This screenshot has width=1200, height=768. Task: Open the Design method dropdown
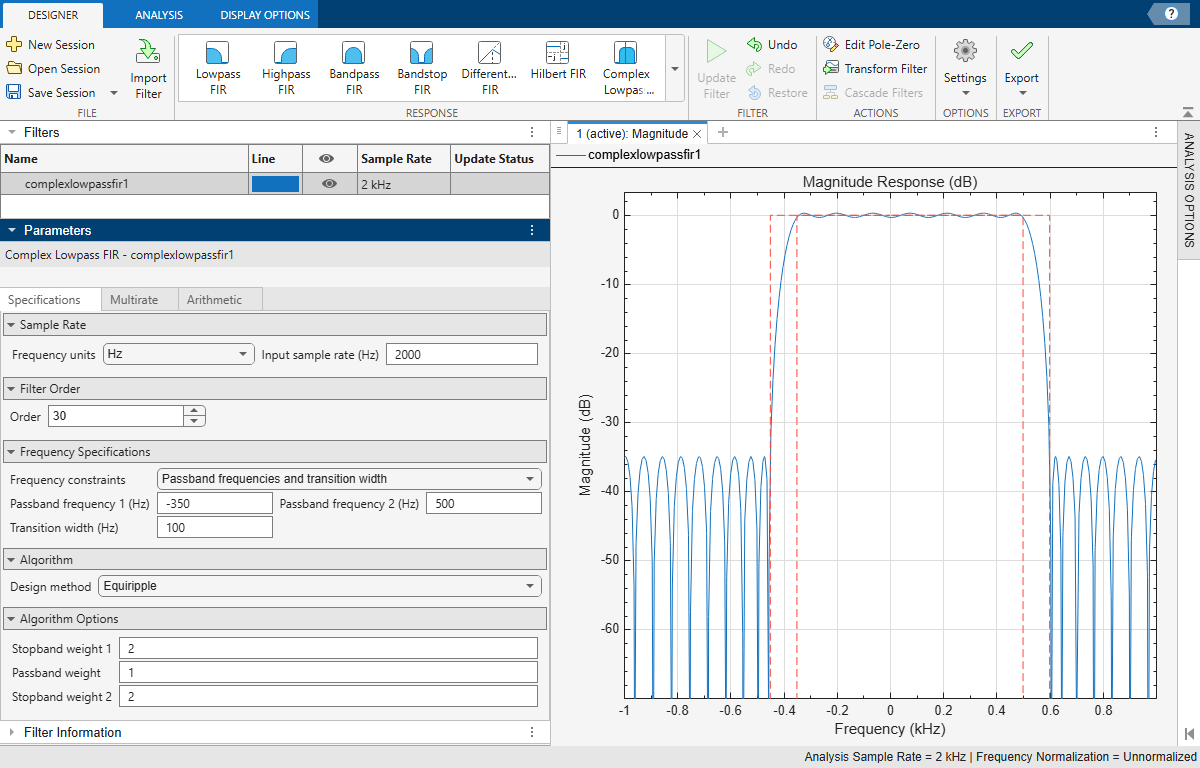pos(319,586)
